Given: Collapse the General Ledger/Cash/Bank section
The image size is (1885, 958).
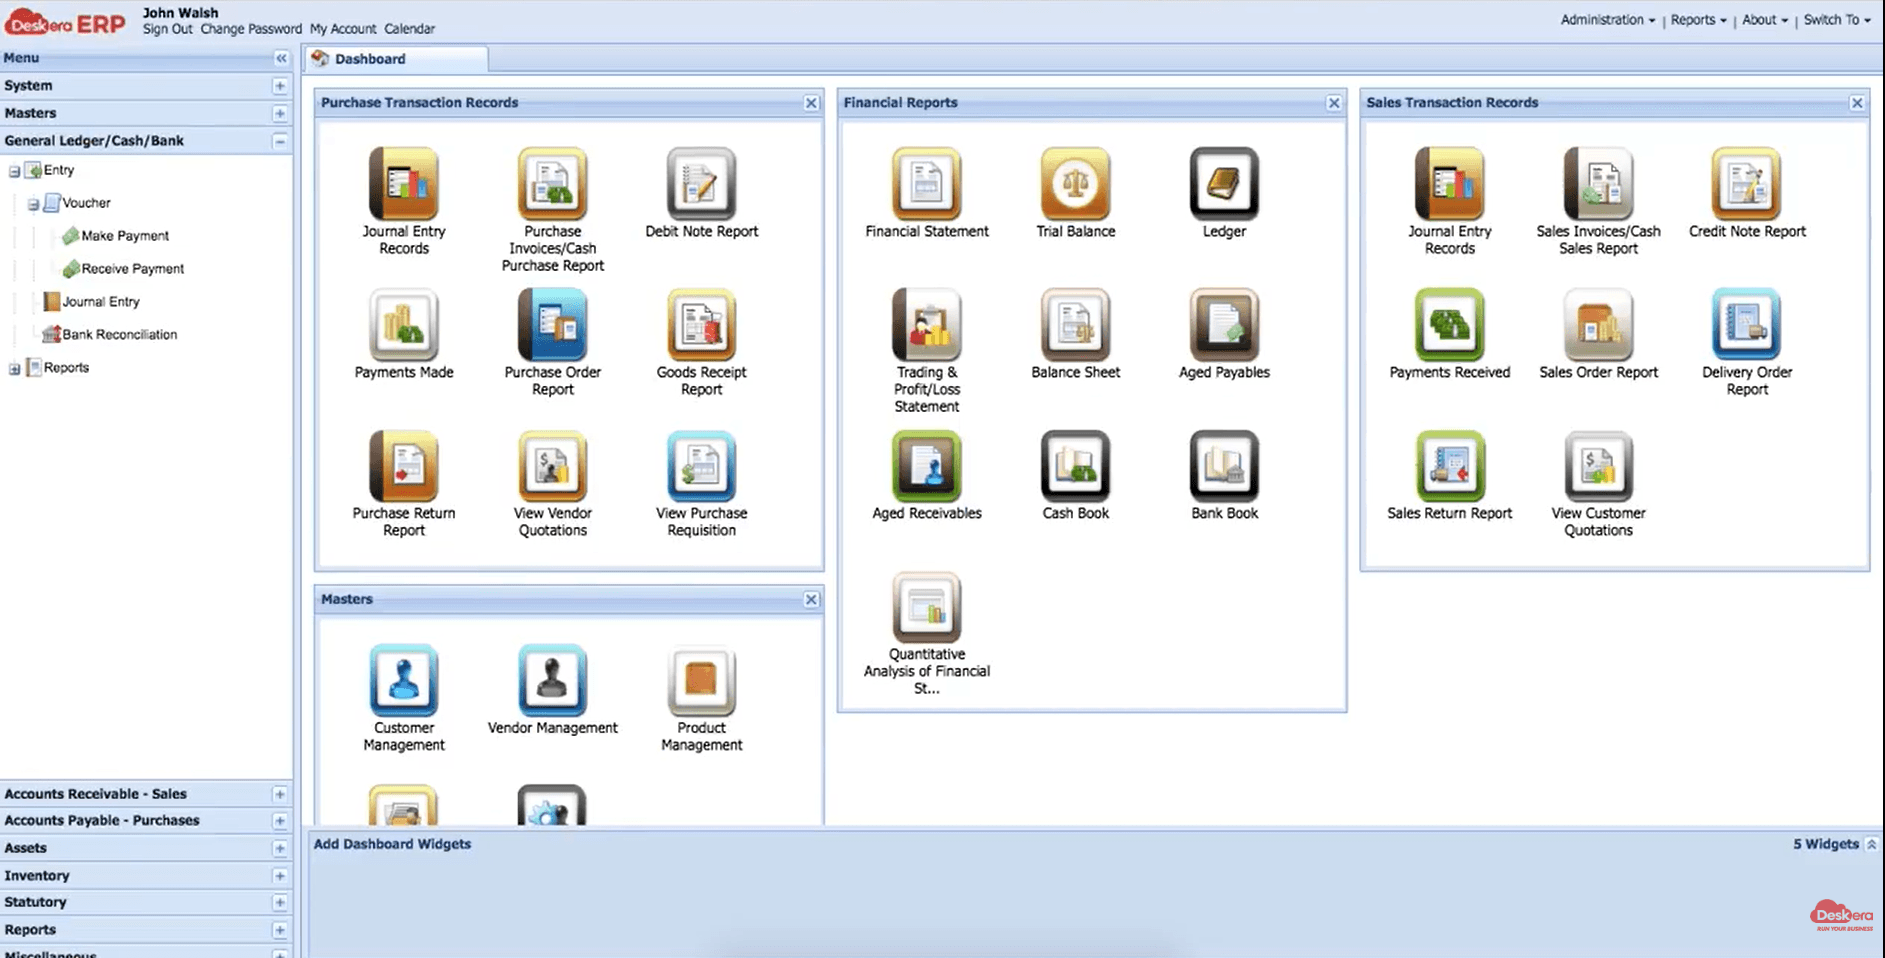Looking at the screenshot, I should tap(280, 141).
